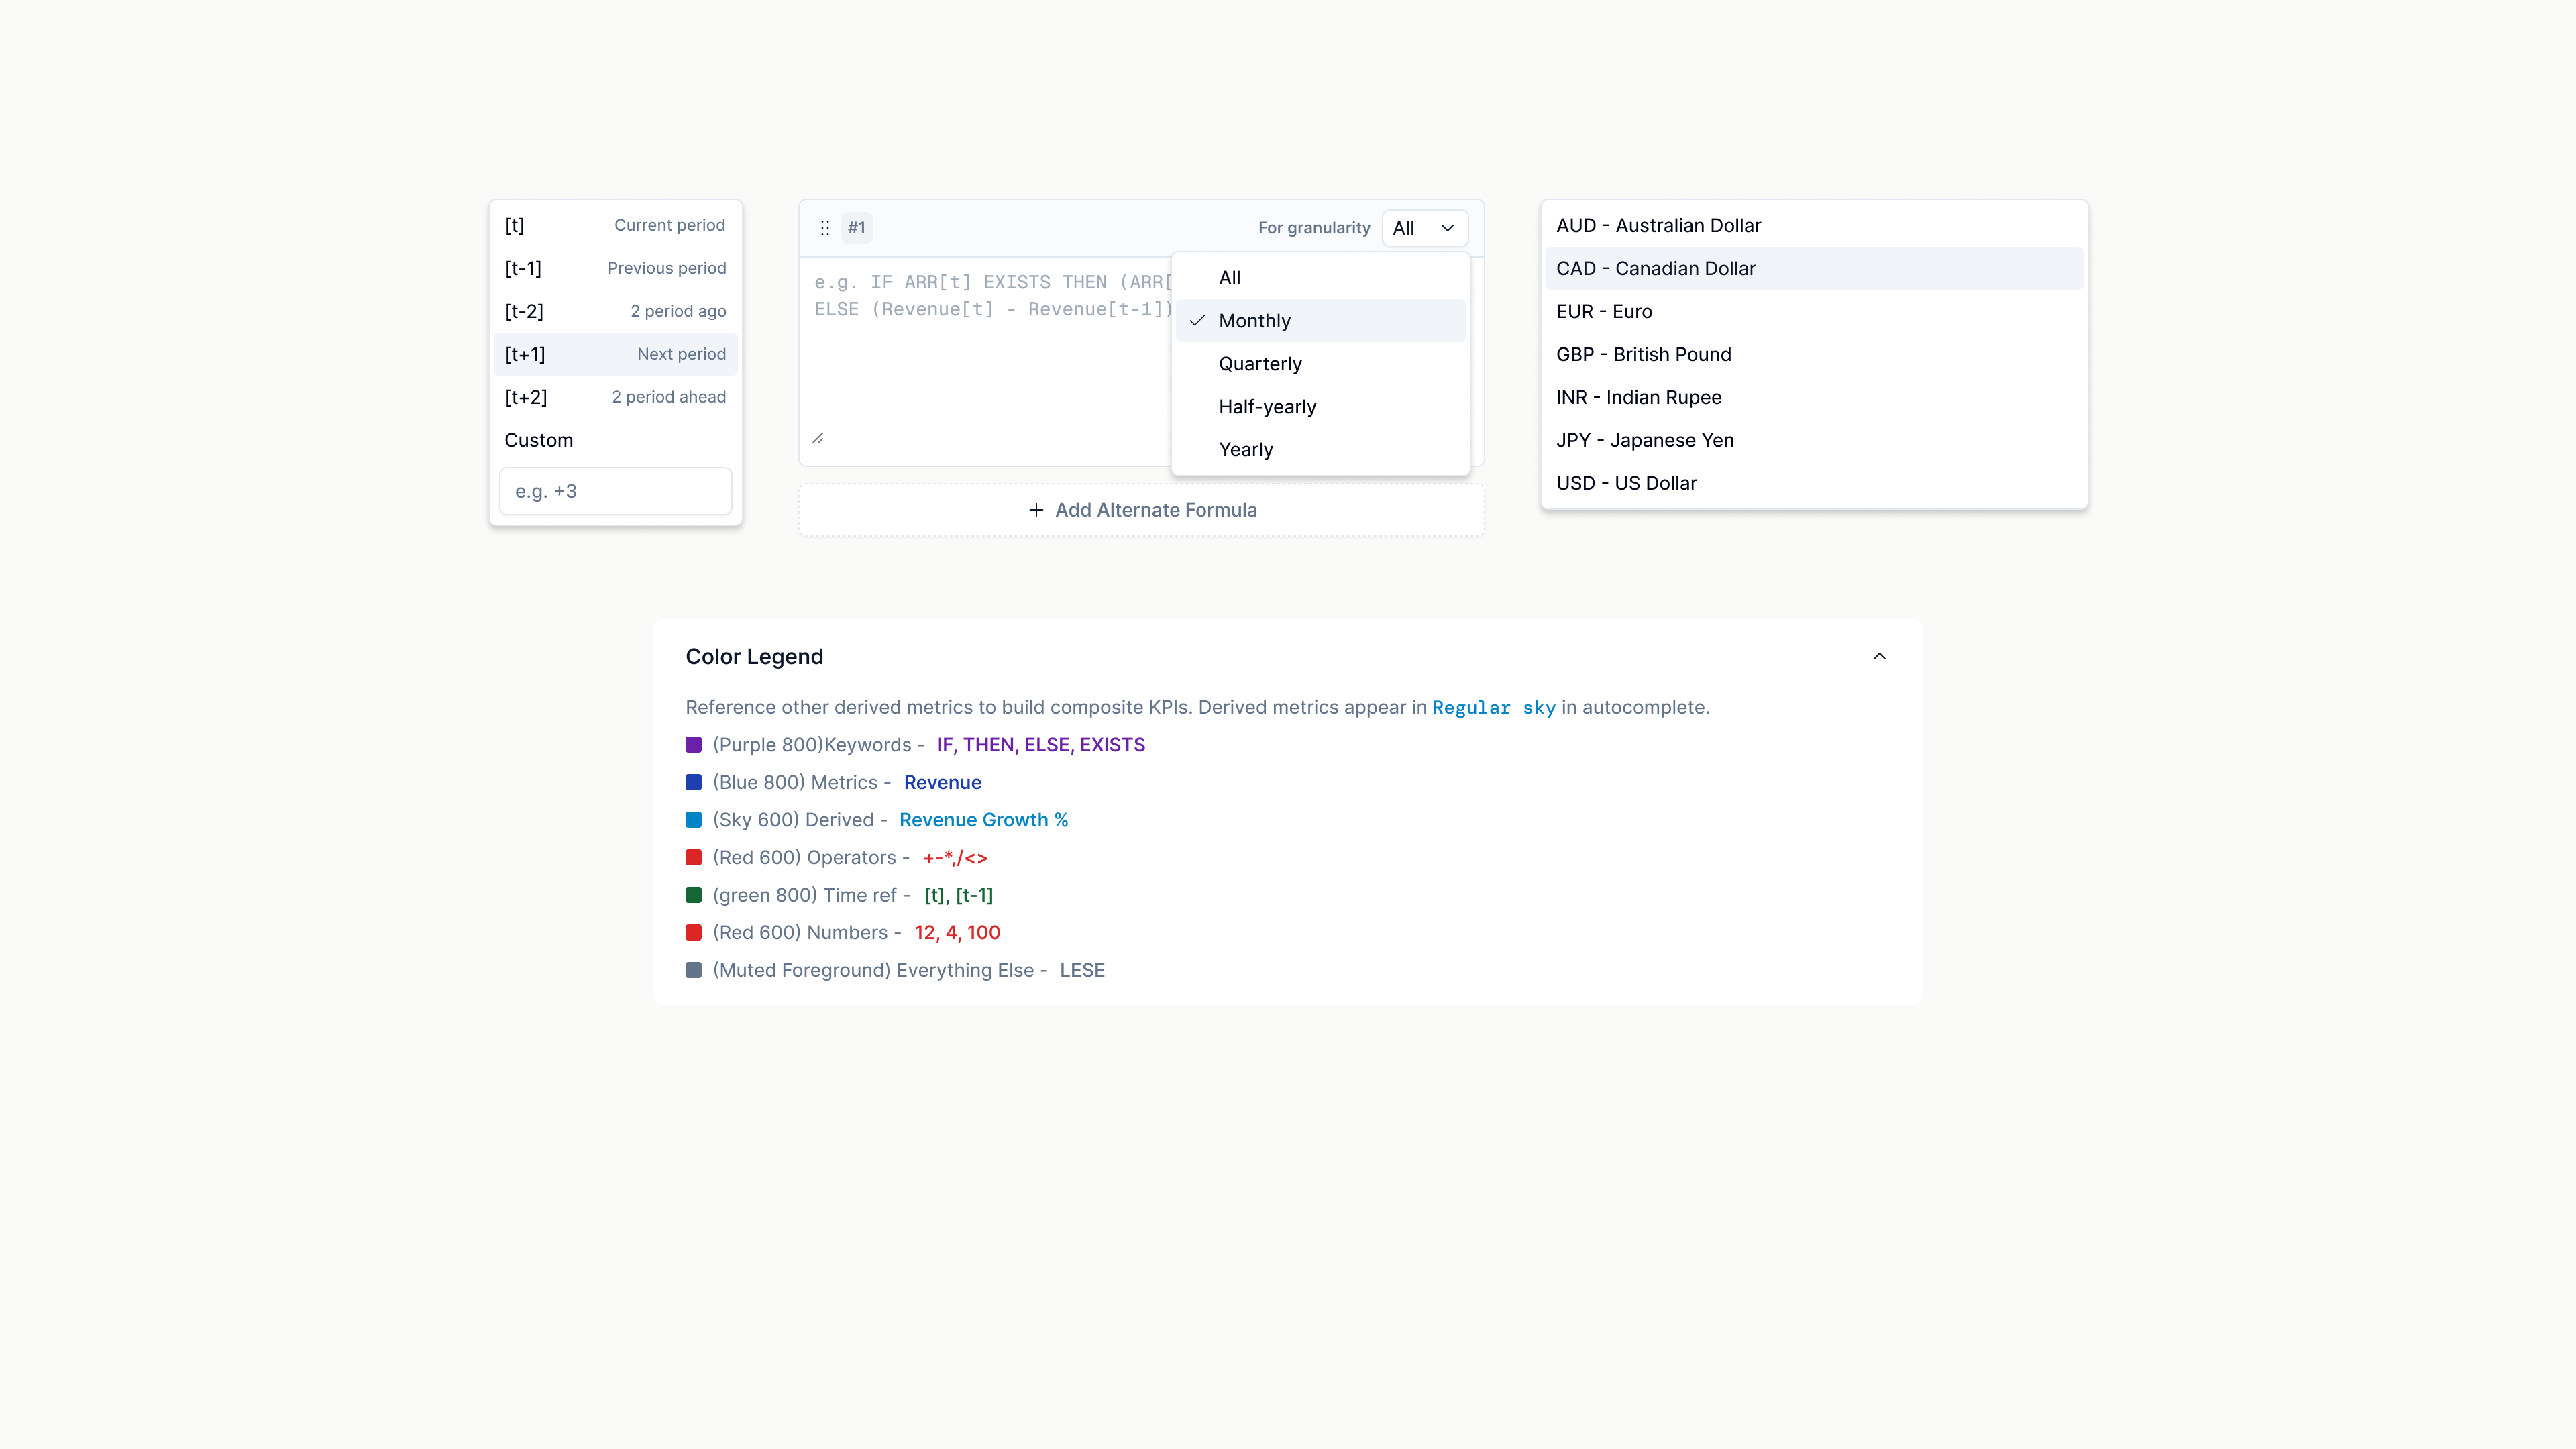This screenshot has width=2576, height=1449.
Task: Click the 'For granularity' label
Action: coord(1314,228)
